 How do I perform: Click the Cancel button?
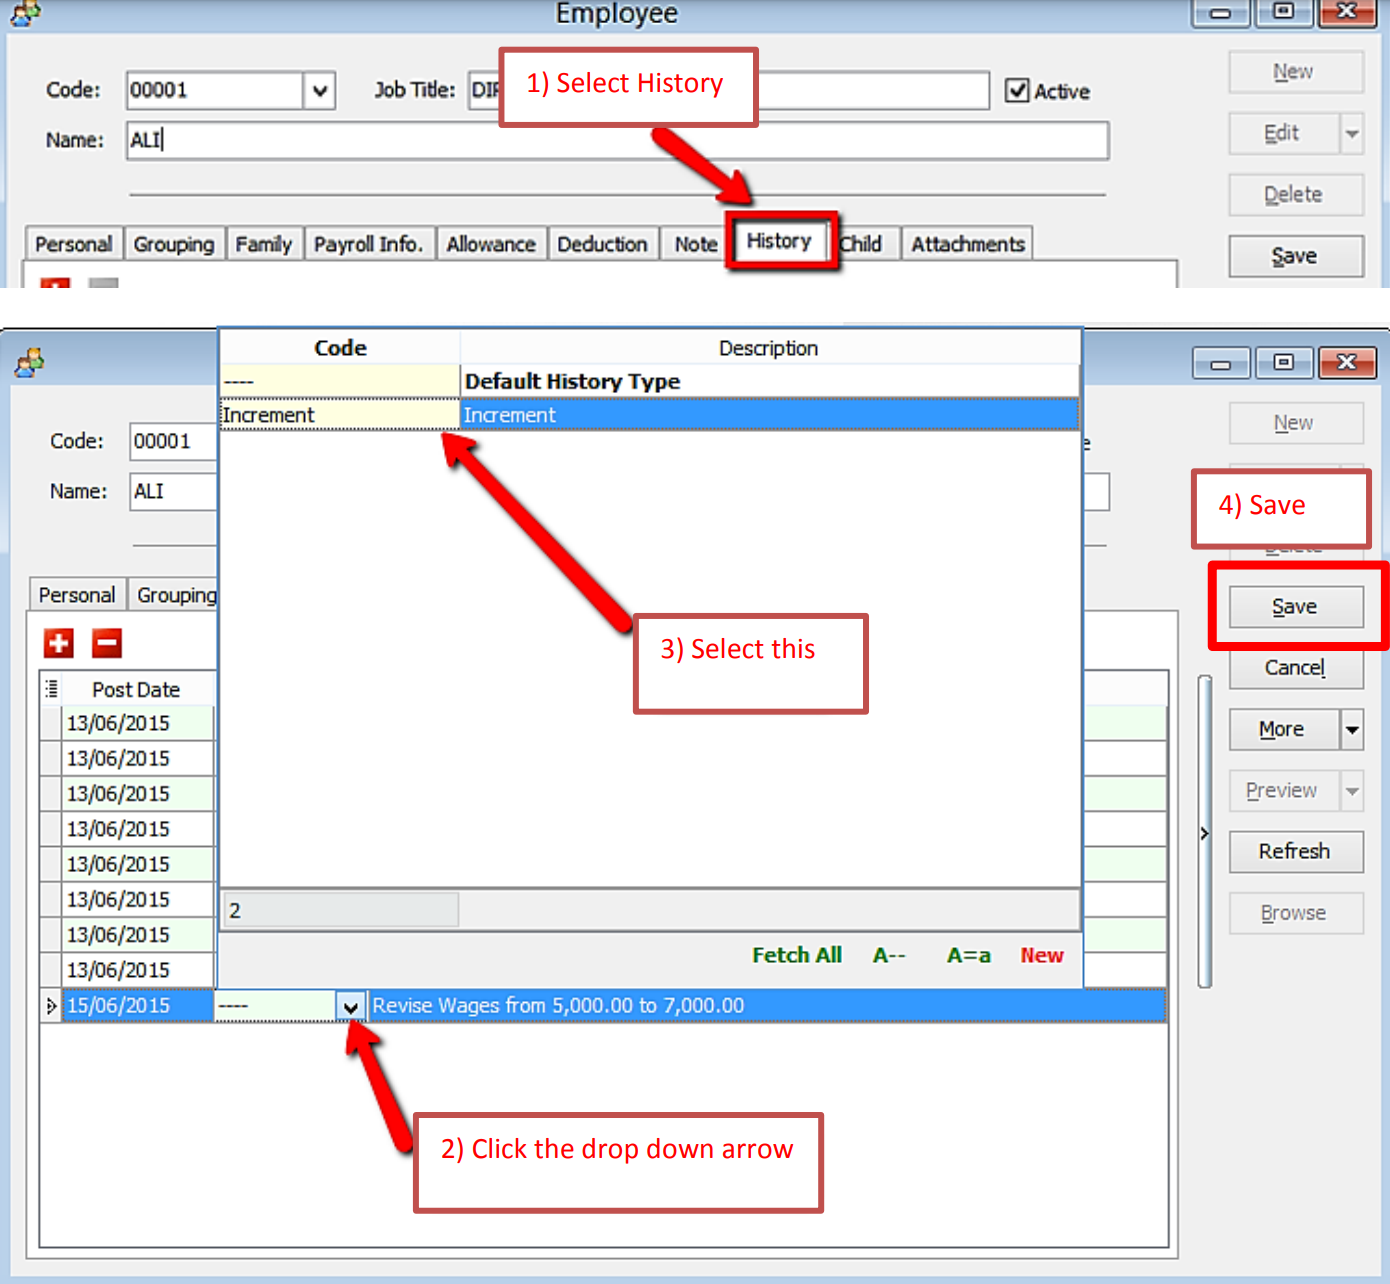(1295, 668)
